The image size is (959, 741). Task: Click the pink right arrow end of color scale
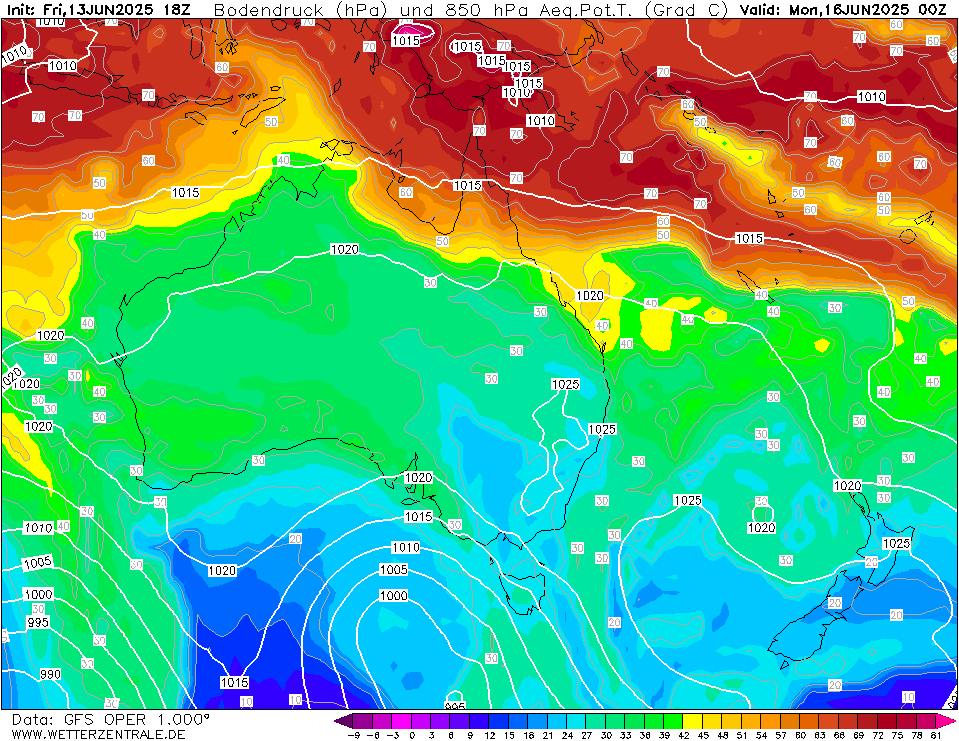tap(944, 720)
